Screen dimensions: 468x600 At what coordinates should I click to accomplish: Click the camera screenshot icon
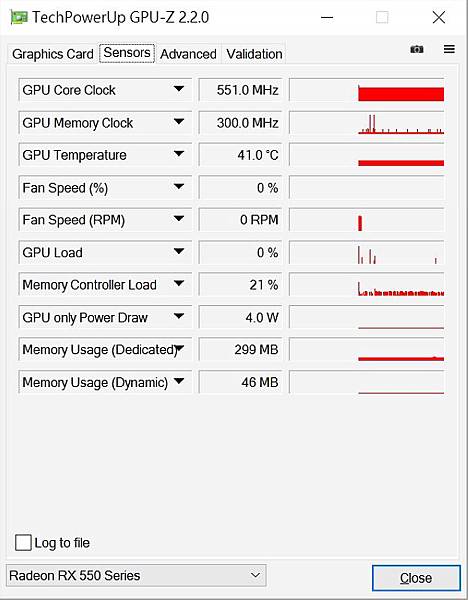pyautogui.click(x=417, y=49)
